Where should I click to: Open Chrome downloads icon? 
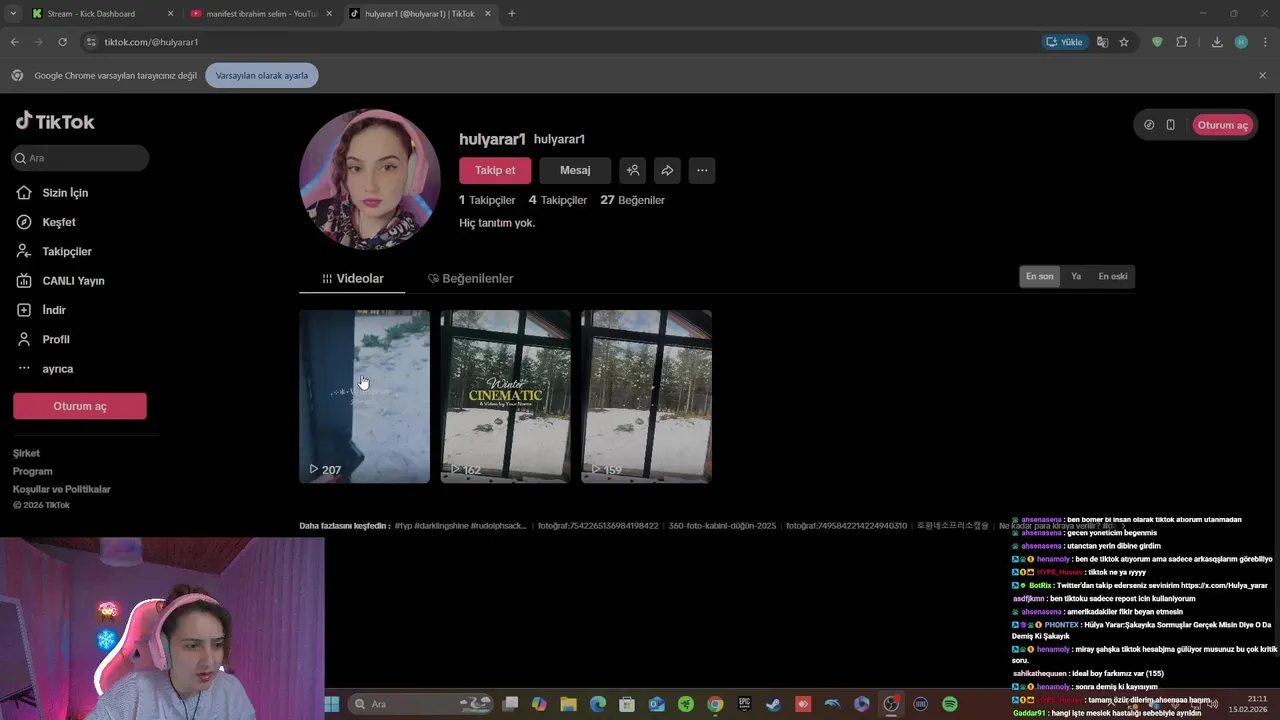point(1217,42)
